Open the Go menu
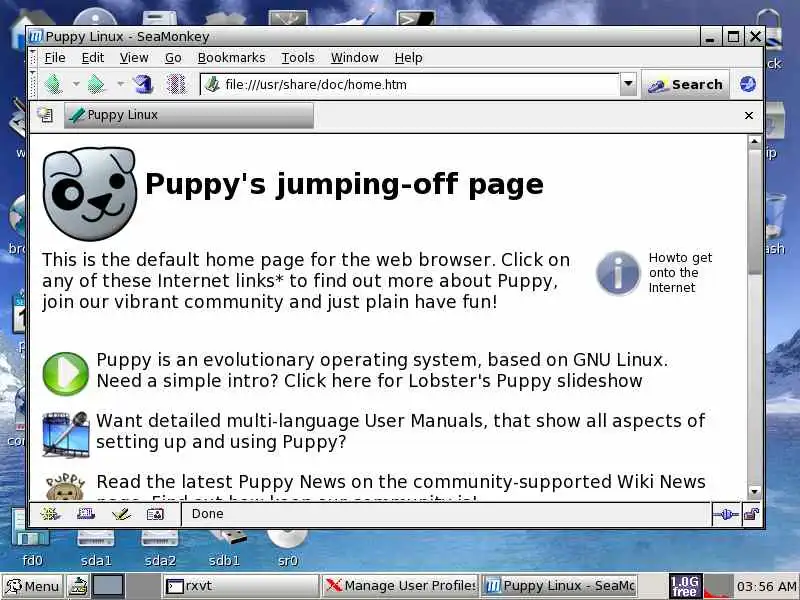800x600 pixels. [x=173, y=58]
